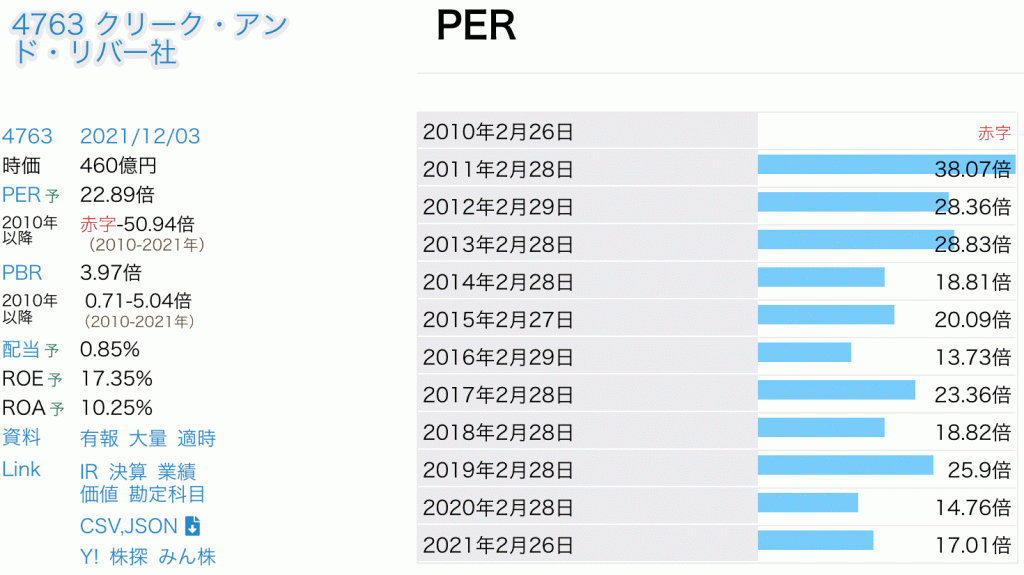Open the 価値 valuation link
Screen dimensions: 1024x575
coord(99,494)
